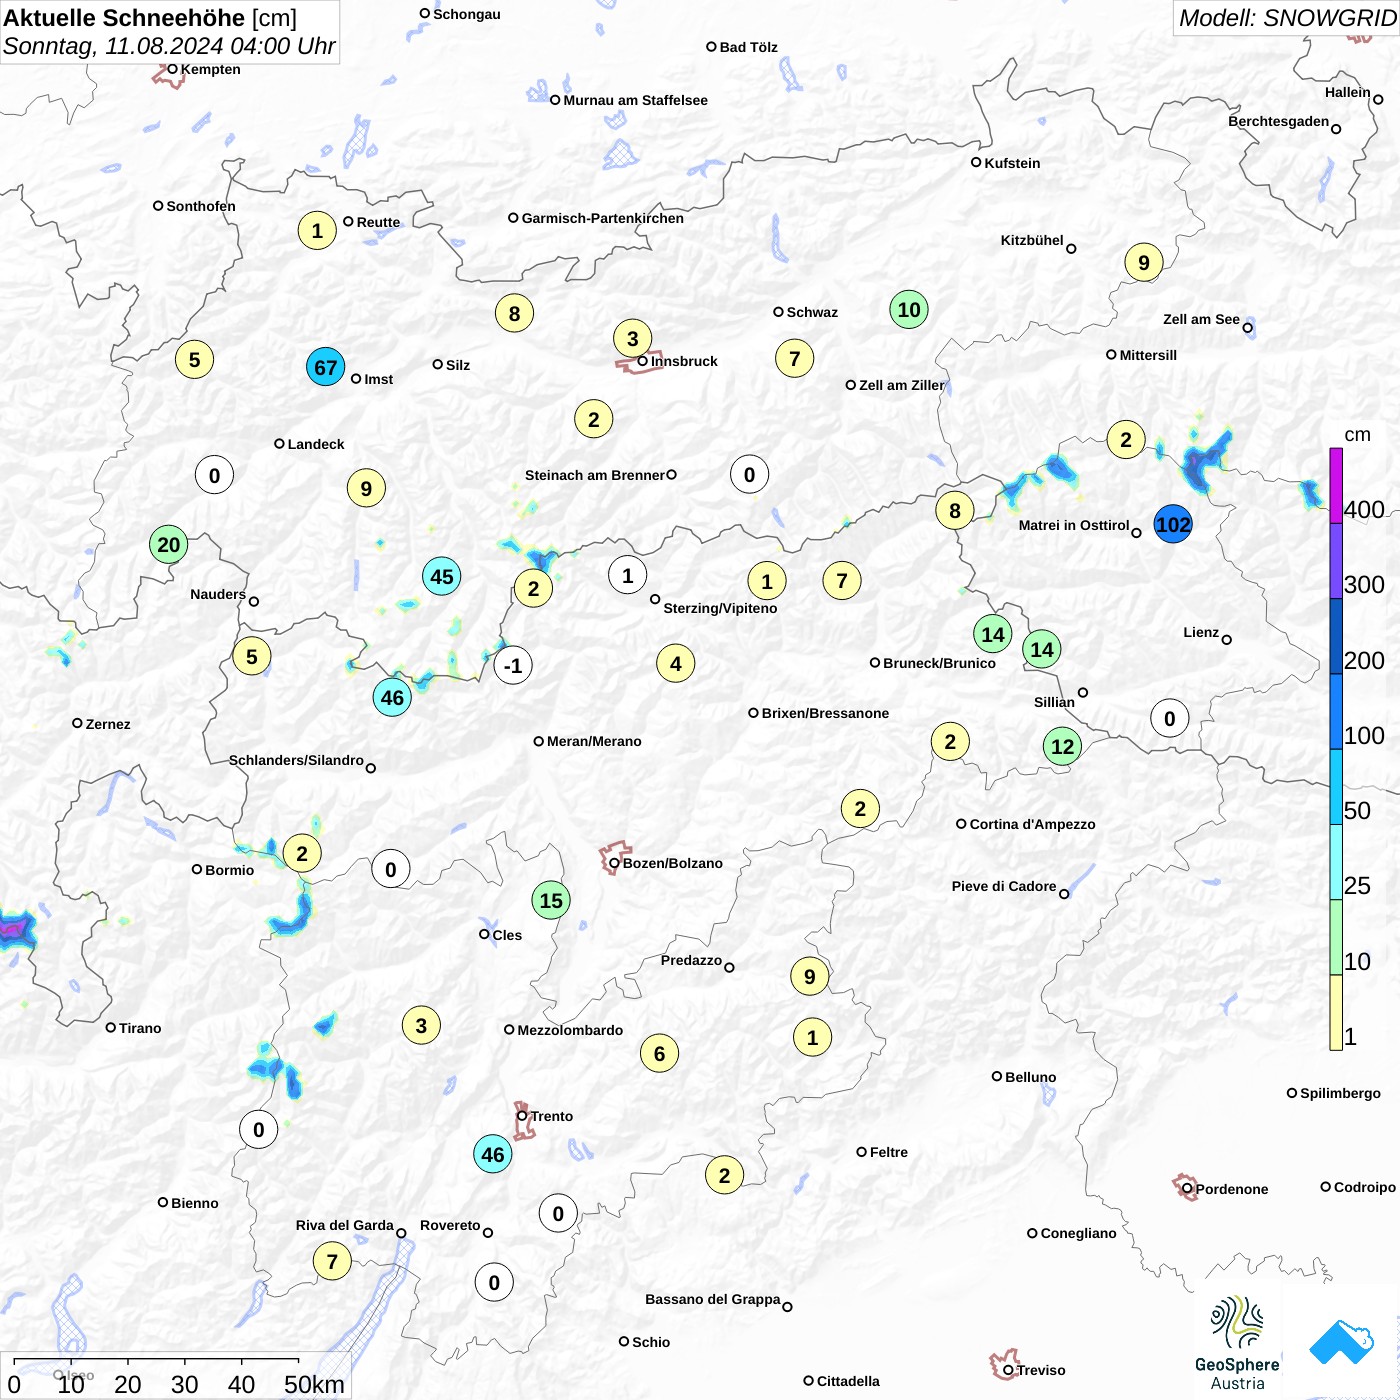The image size is (1400, 1400).
Task: Select the green 20 marker near Nauders
Action: 169,544
